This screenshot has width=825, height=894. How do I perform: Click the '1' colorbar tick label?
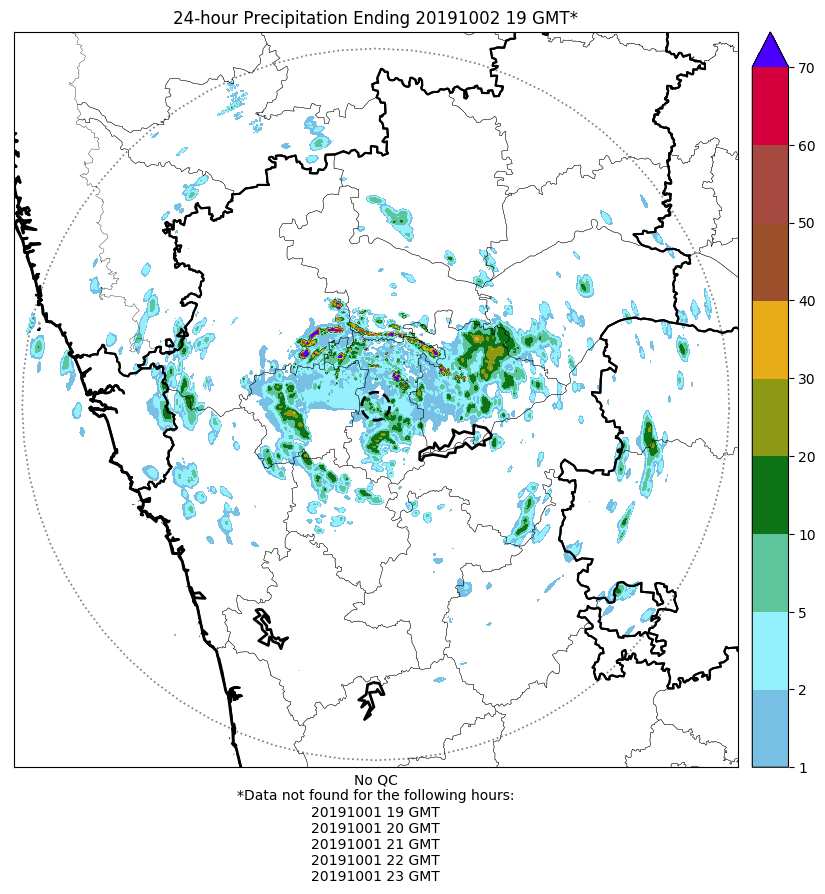[x=803, y=768]
